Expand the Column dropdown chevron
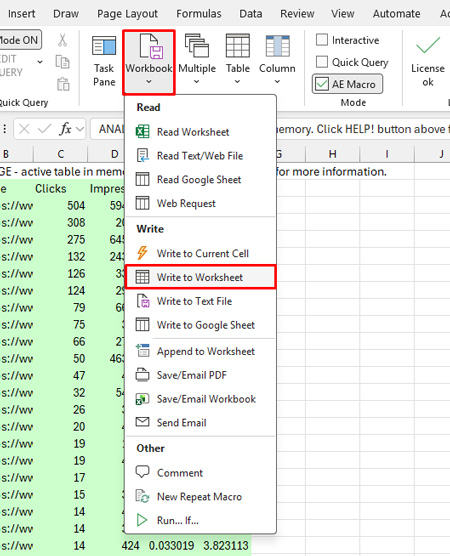The width and height of the screenshot is (450, 556). [277, 82]
